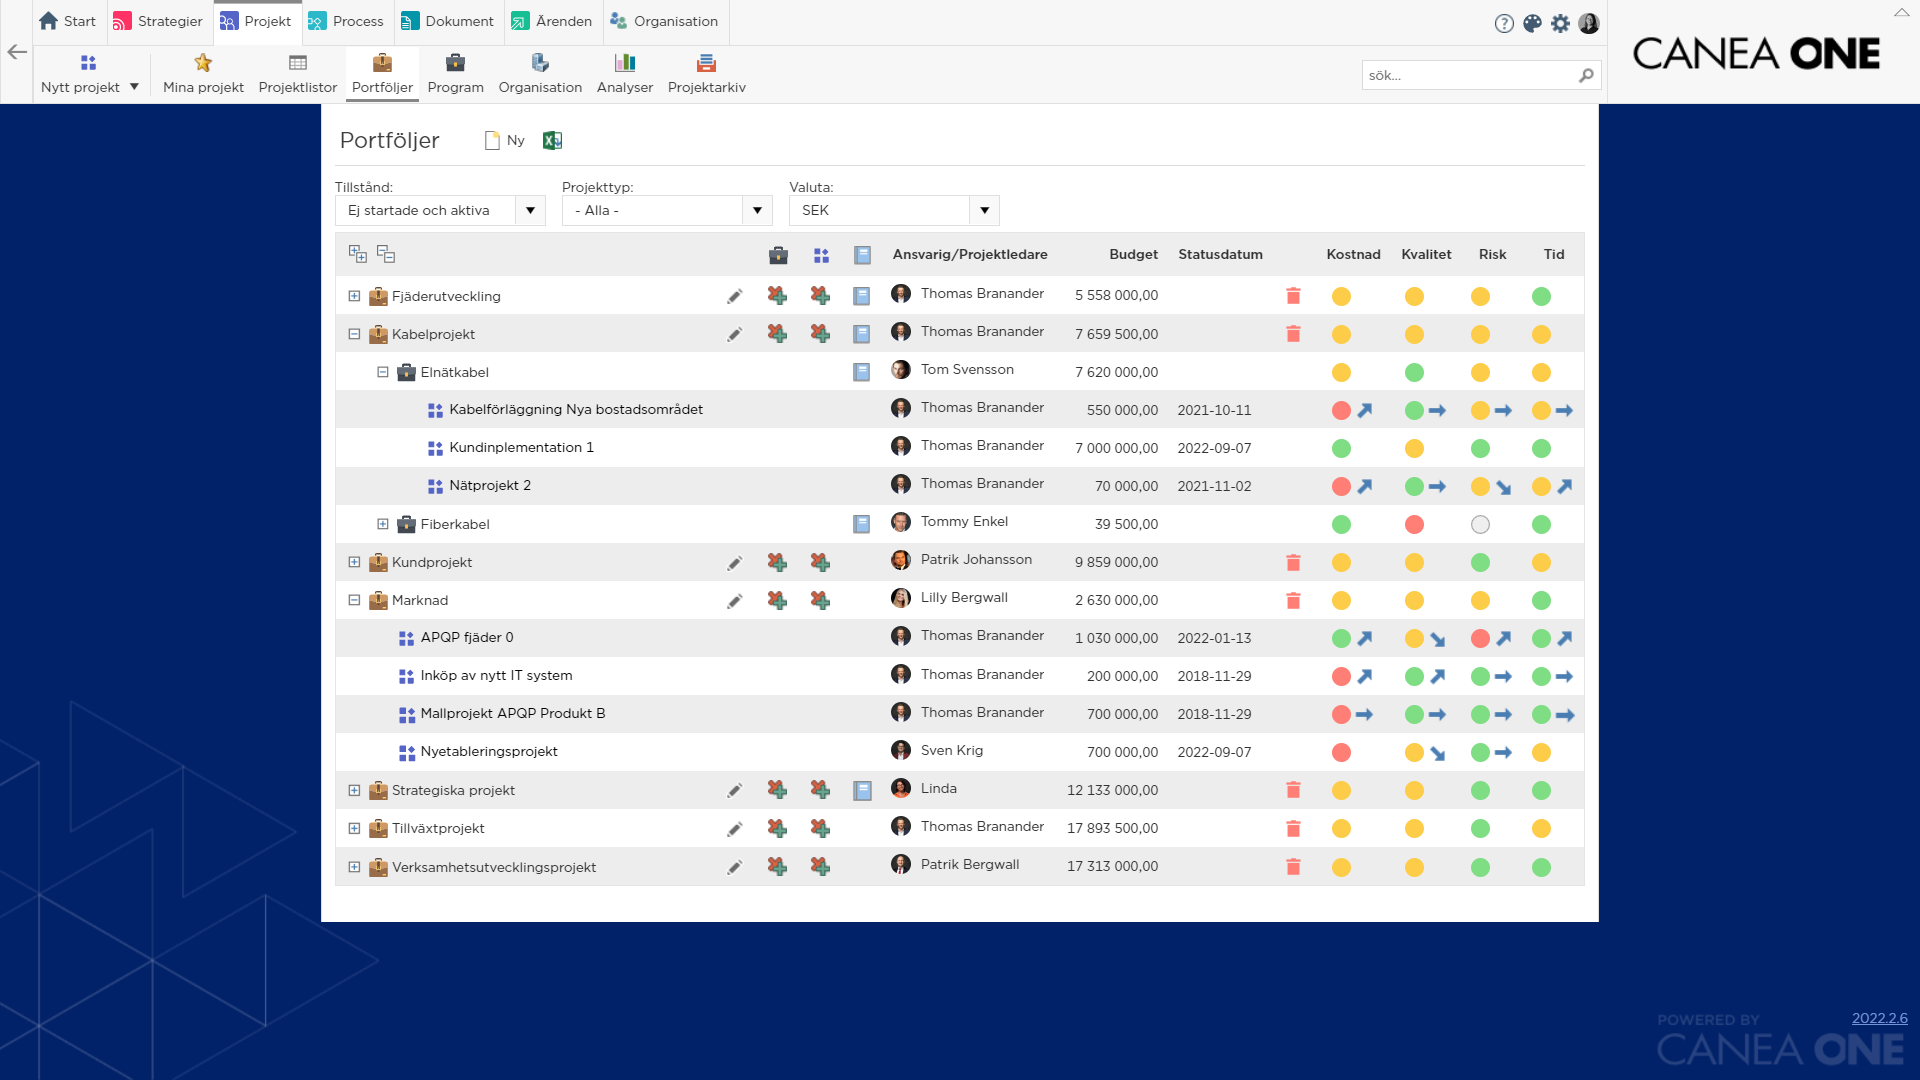The width and height of the screenshot is (1920, 1080).
Task: Open the settings gear in the top bar
Action: tap(1559, 23)
